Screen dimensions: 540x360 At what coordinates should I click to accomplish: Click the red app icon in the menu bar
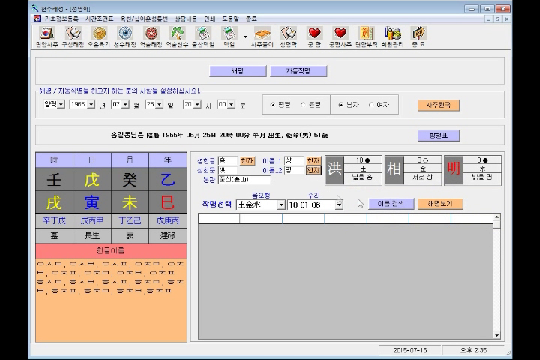[37, 19]
